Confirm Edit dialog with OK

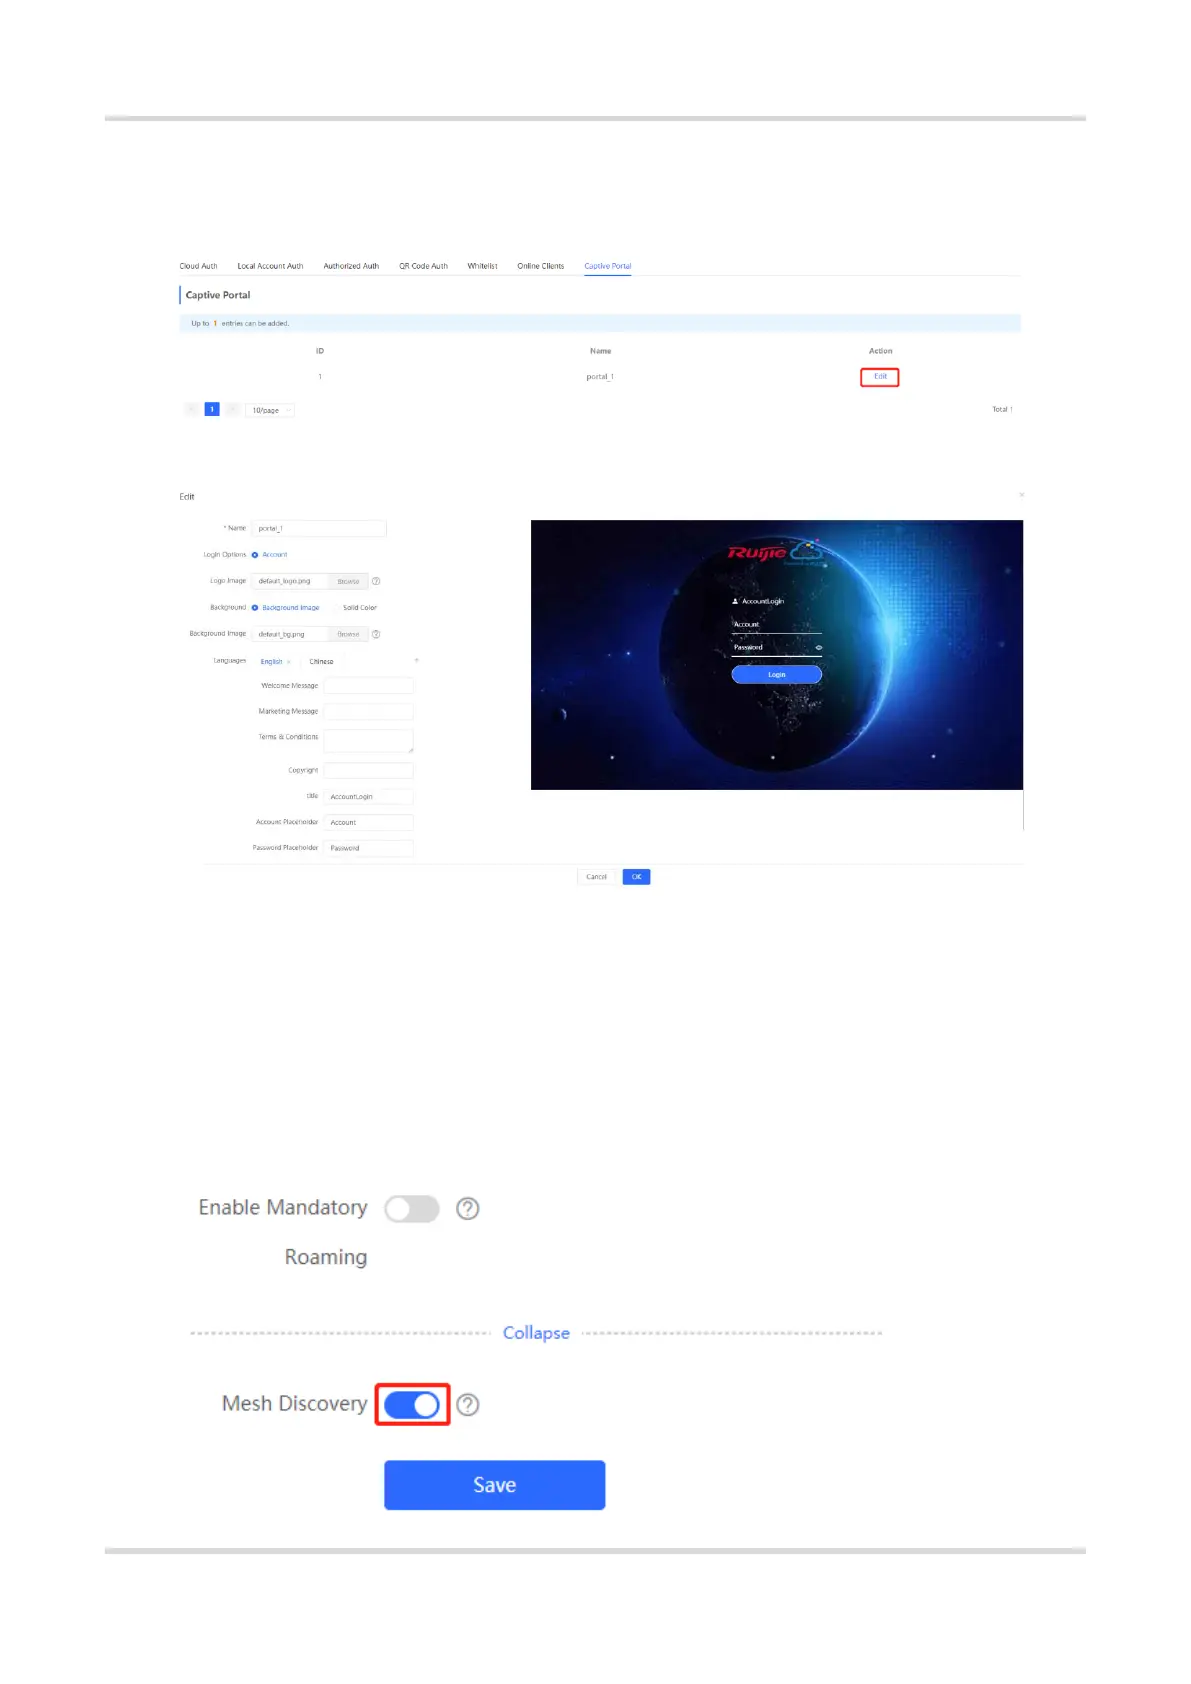coord(636,877)
